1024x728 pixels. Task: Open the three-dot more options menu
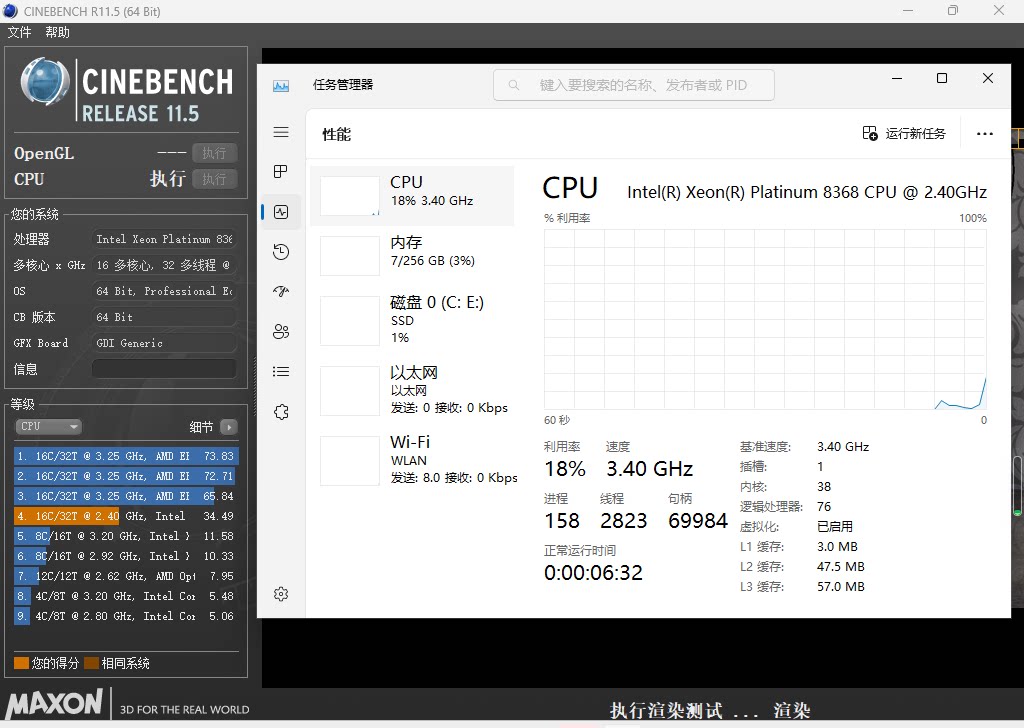[x=984, y=134]
